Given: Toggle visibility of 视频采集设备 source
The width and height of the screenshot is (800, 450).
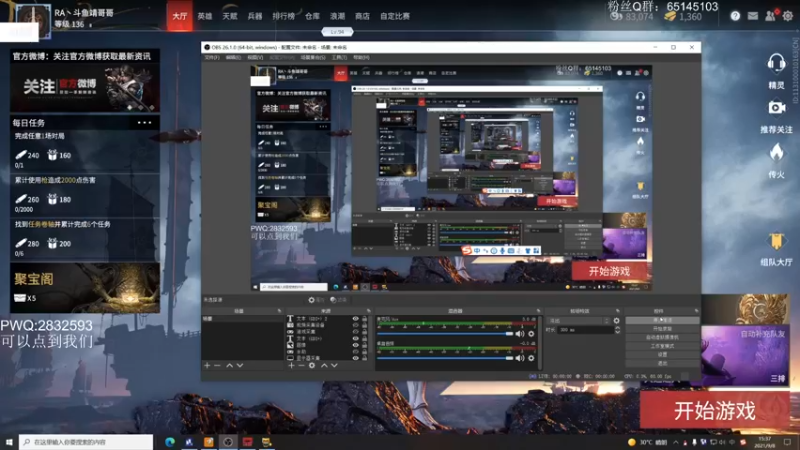Looking at the screenshot, I should (x=356, y=325).
